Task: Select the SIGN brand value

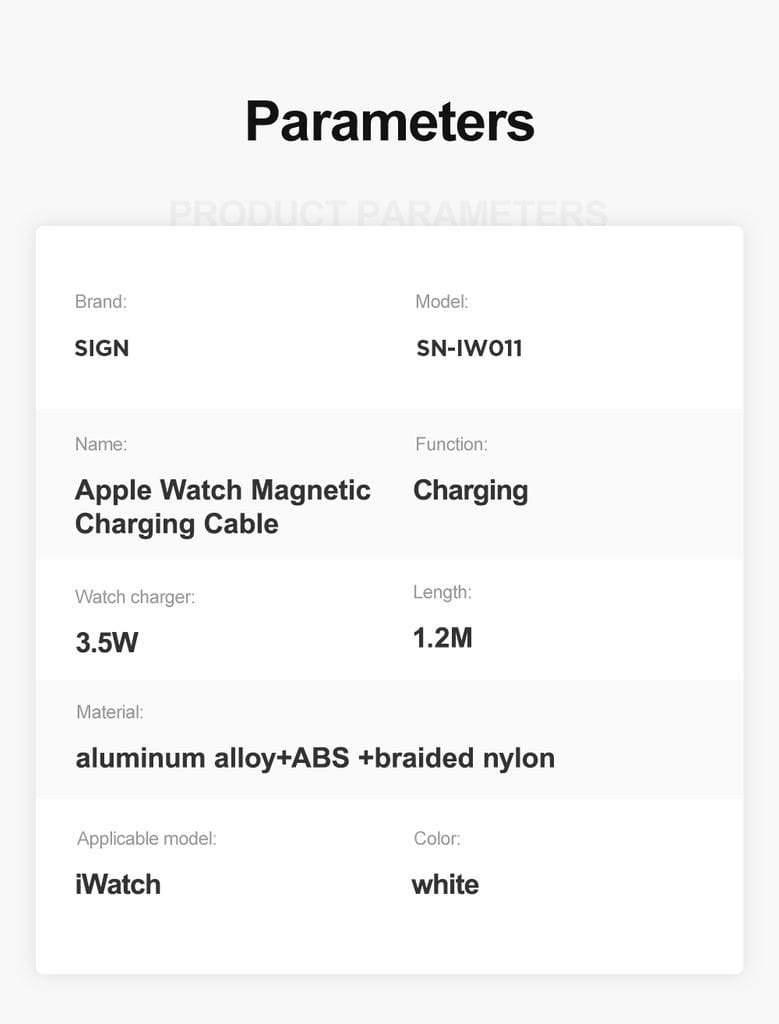Action: tap(102, 348)
